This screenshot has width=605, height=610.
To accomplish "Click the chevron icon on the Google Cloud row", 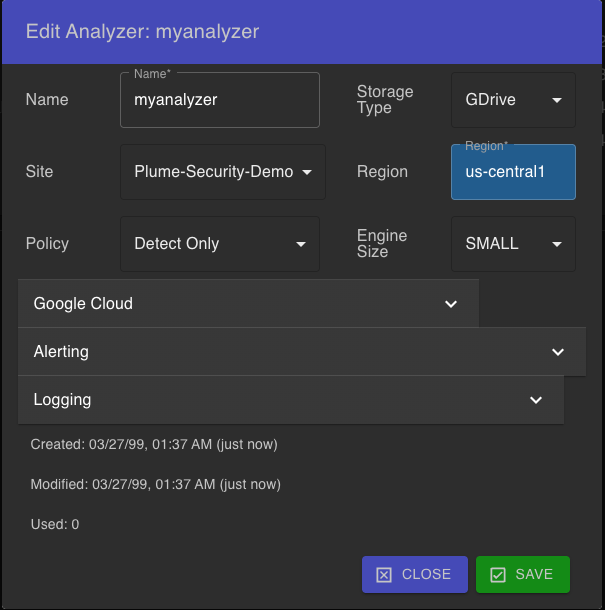I will tap(451, 304).
